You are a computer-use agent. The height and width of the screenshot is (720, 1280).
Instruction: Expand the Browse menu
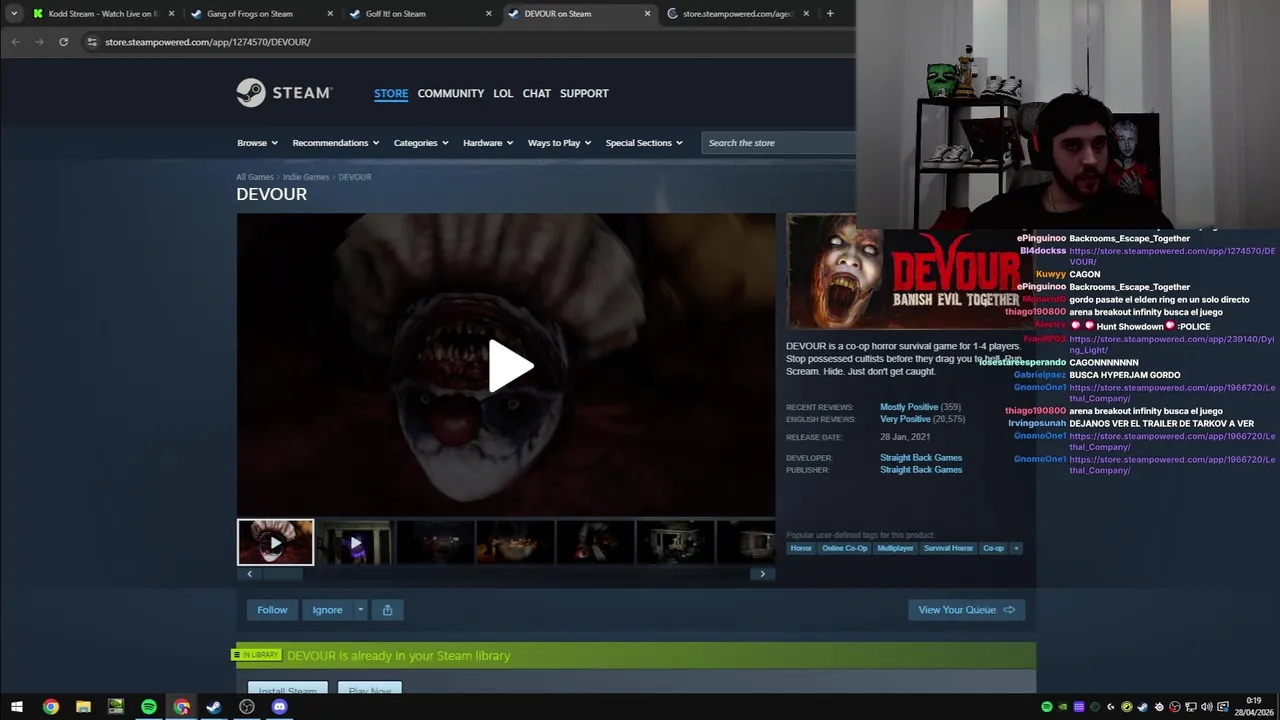pyautogui.click(x=257, y=143)
